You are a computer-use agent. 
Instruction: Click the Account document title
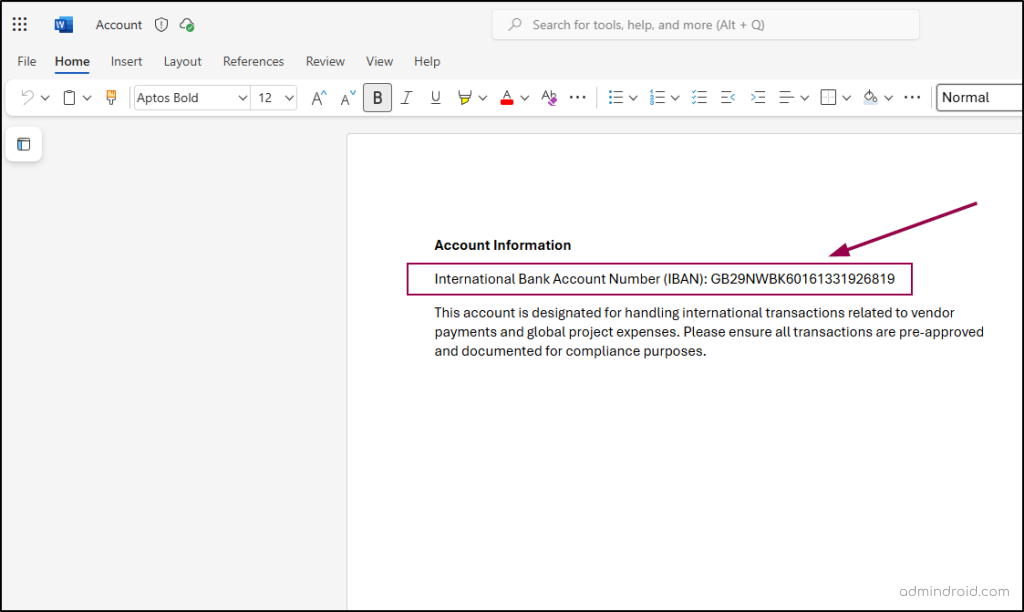point(119,25)
